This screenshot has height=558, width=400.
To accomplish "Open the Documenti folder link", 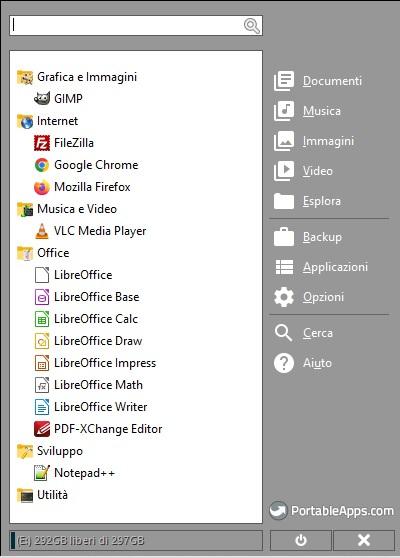I will 318,81.
